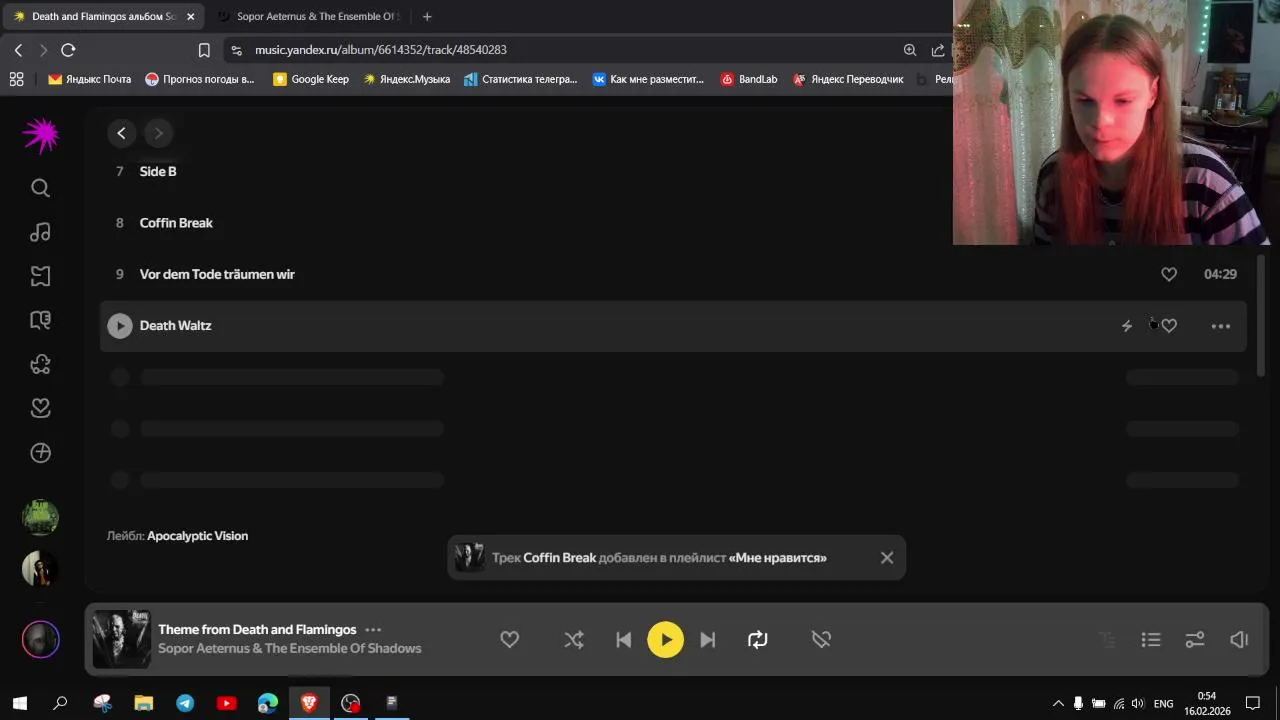This screenshot has height=720, width=1280.
Task: Open the share icon in the address bar
Action: [938, 50]
